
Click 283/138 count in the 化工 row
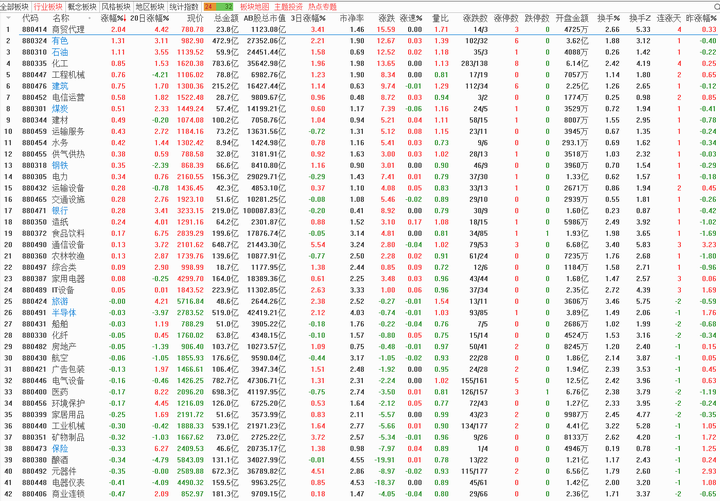click(x=475, y=63)
